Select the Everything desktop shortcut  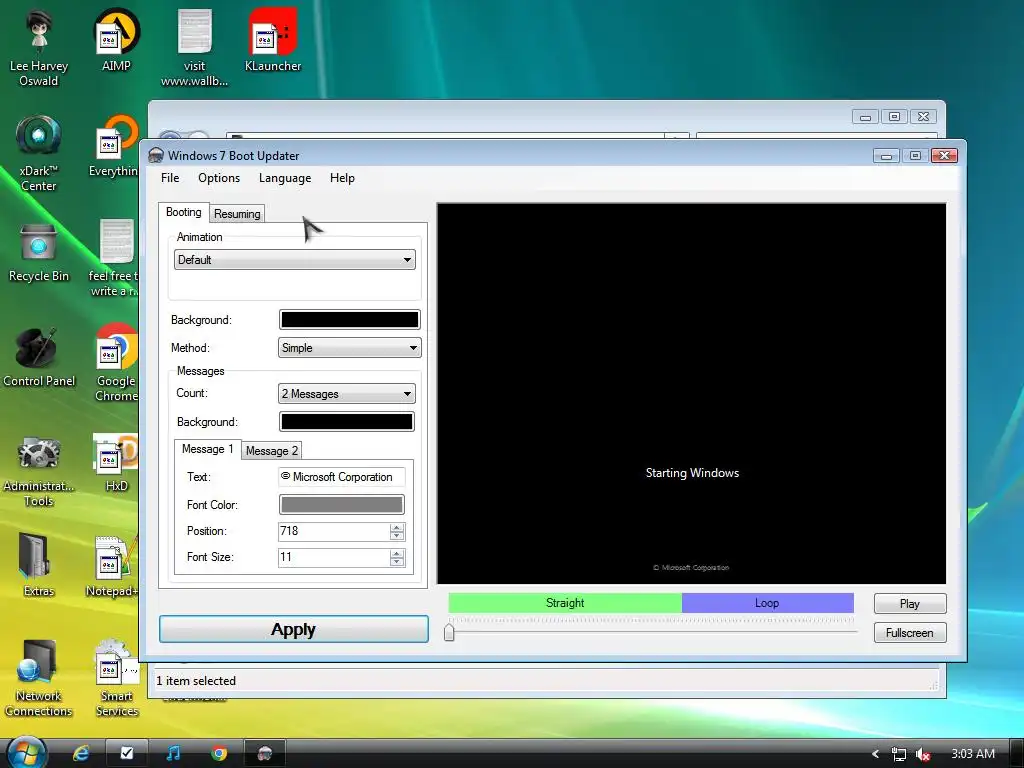114,146
